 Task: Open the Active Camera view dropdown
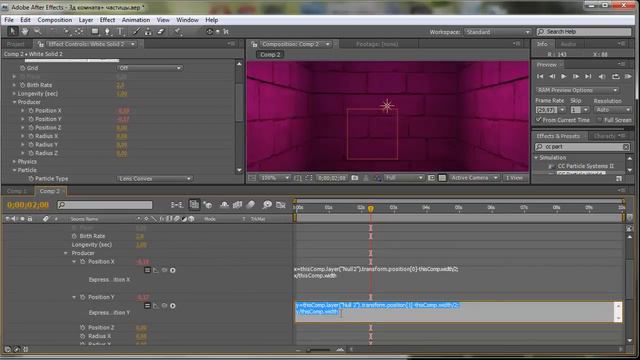(474, 178)
